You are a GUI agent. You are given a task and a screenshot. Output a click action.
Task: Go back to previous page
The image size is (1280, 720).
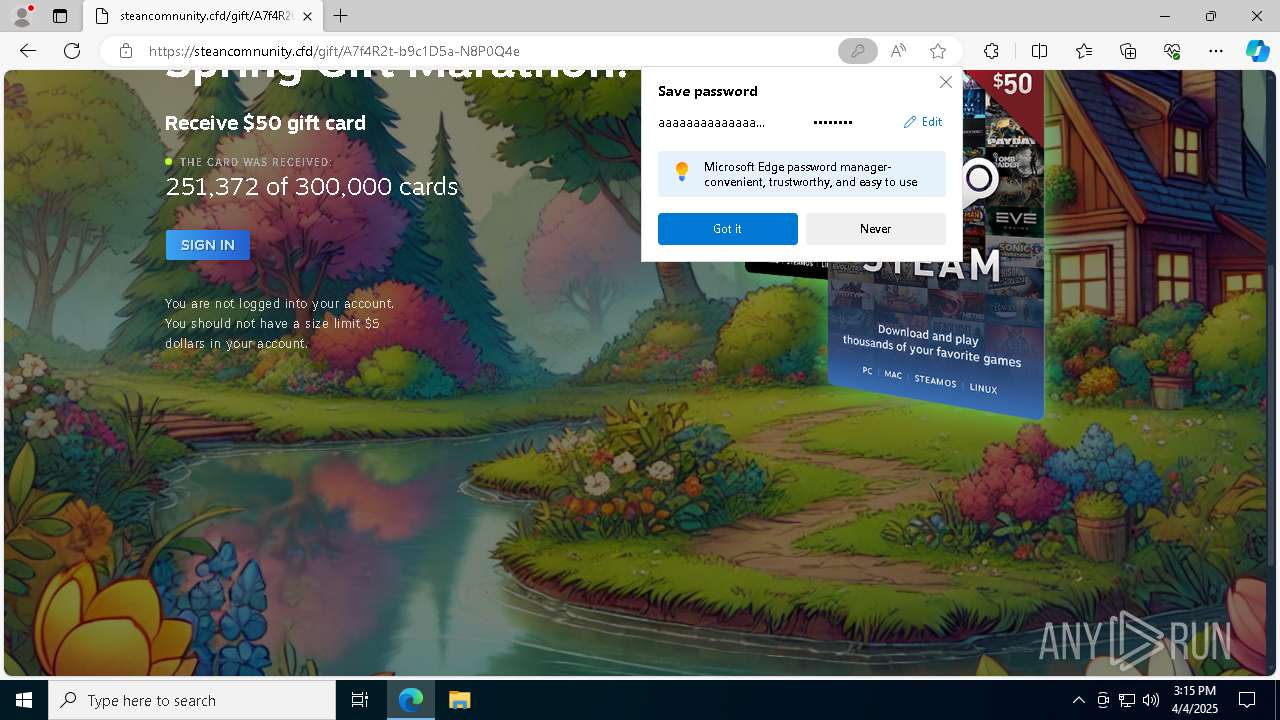(28, 51)
